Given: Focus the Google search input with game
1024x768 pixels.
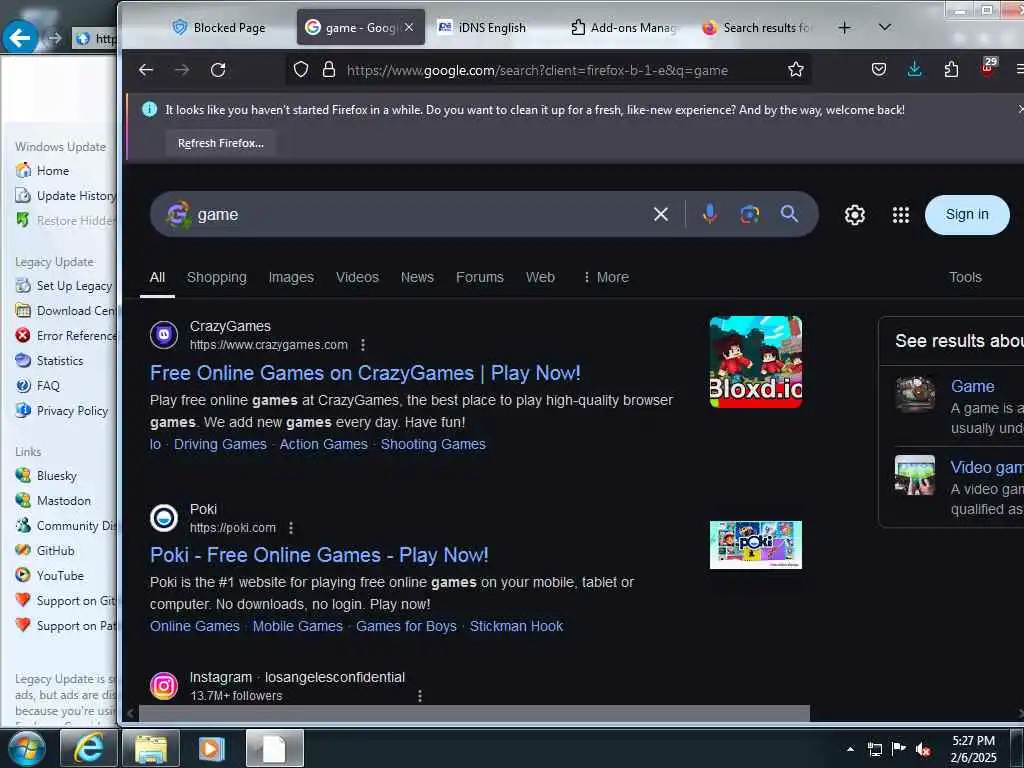Looking at the screenshot, I should point(418,214).
